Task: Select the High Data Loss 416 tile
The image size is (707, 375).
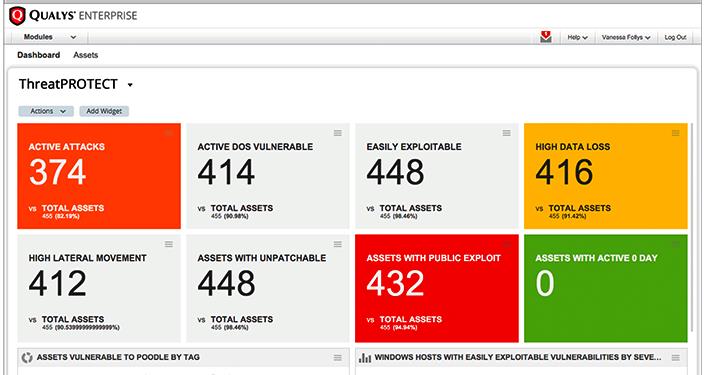Action: [x=606, y=176]
